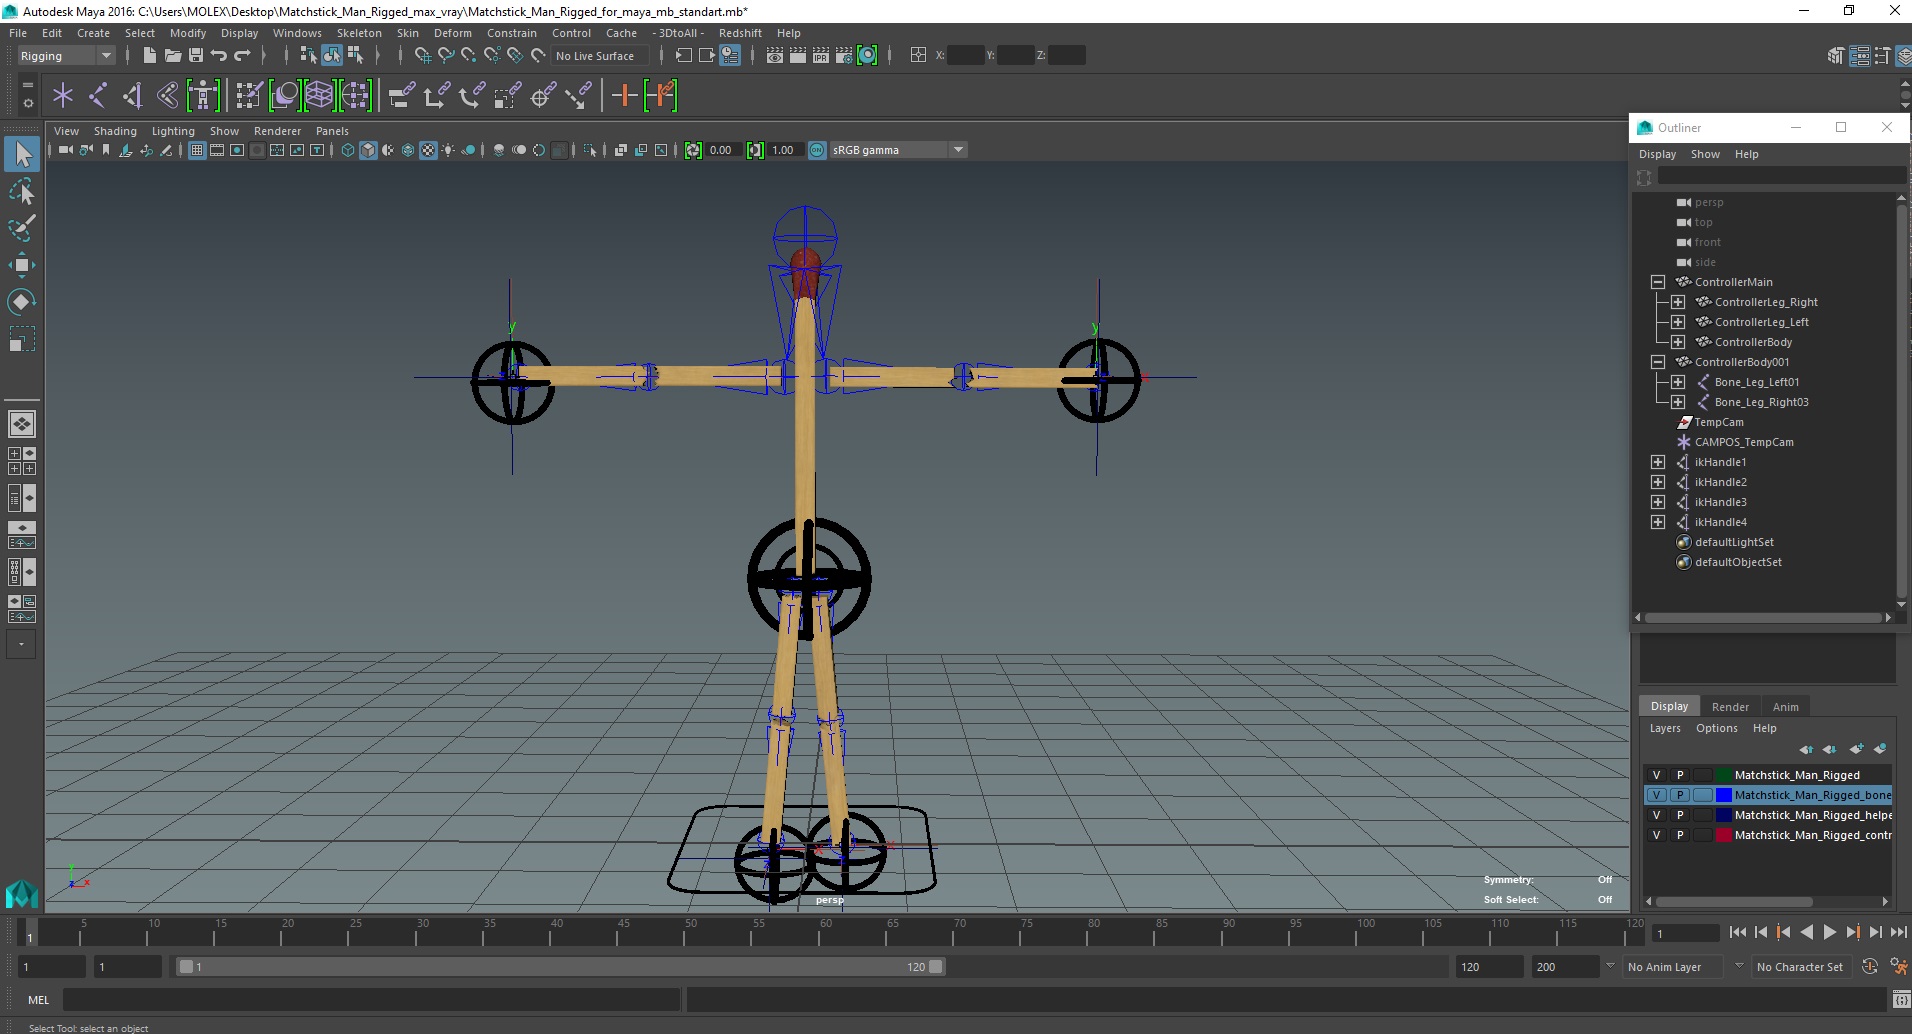Viewport: 1912px width, 1034px height.
Task: Click the viewport grid toggle icon
Action: [197, 150]
